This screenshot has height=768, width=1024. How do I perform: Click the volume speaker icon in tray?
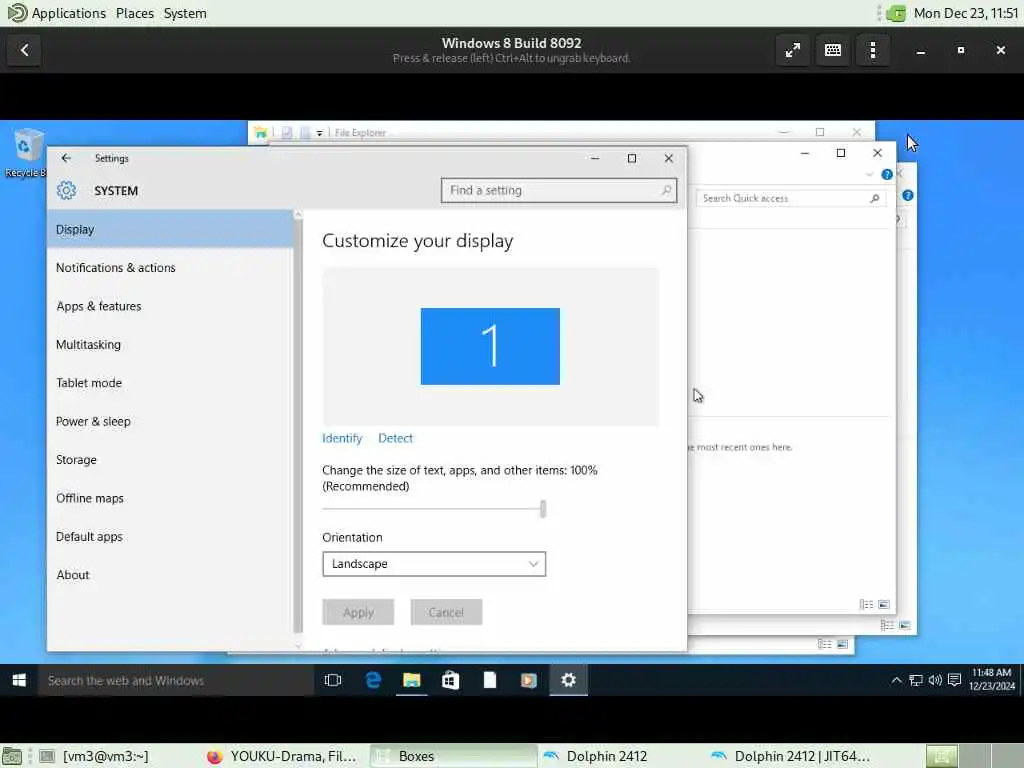pos(935,680)
